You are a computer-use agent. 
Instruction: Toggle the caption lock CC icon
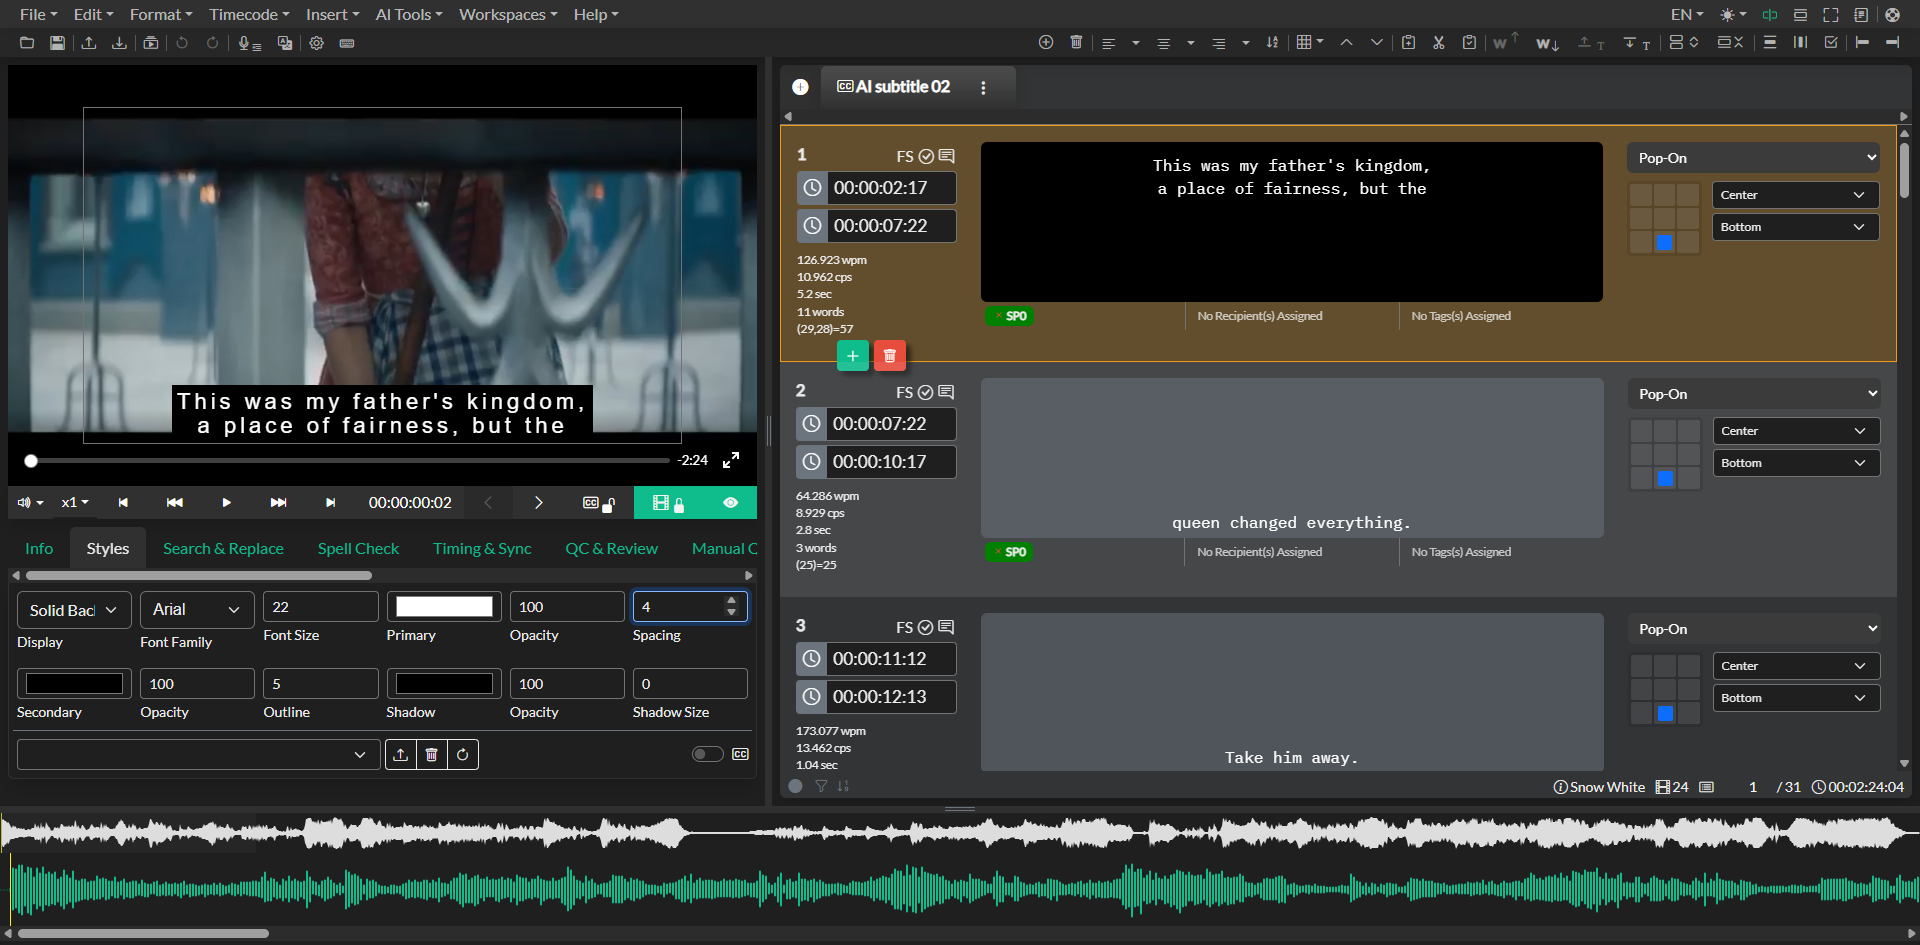598,503
